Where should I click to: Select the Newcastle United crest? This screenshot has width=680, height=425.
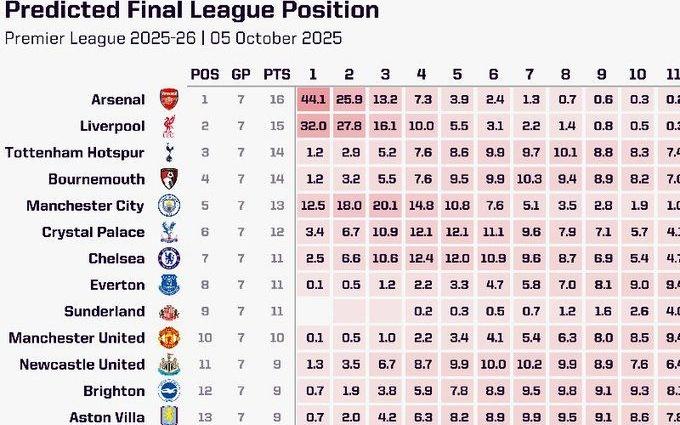[169, 364]
